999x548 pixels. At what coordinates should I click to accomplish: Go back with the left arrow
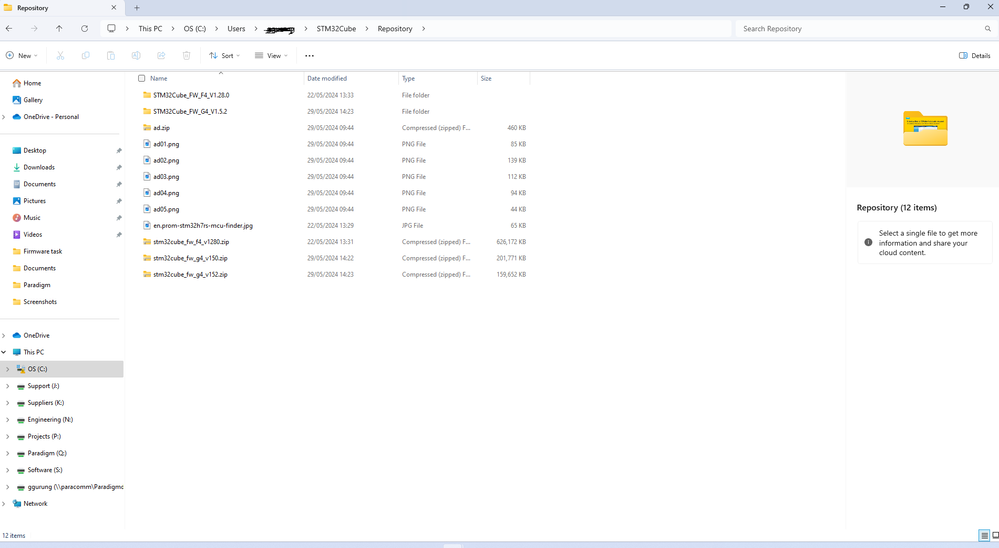[9, 29]
